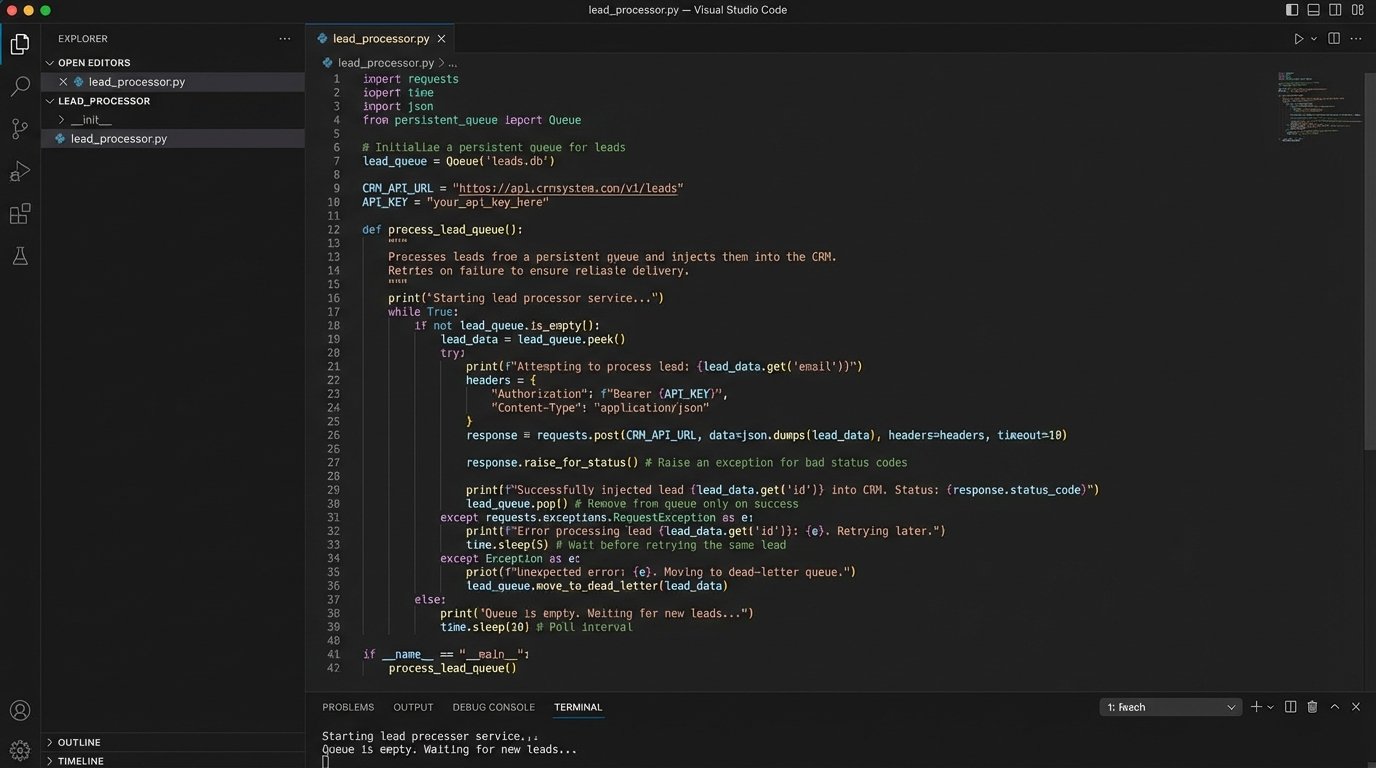Open the Run and Debug view

19,172
